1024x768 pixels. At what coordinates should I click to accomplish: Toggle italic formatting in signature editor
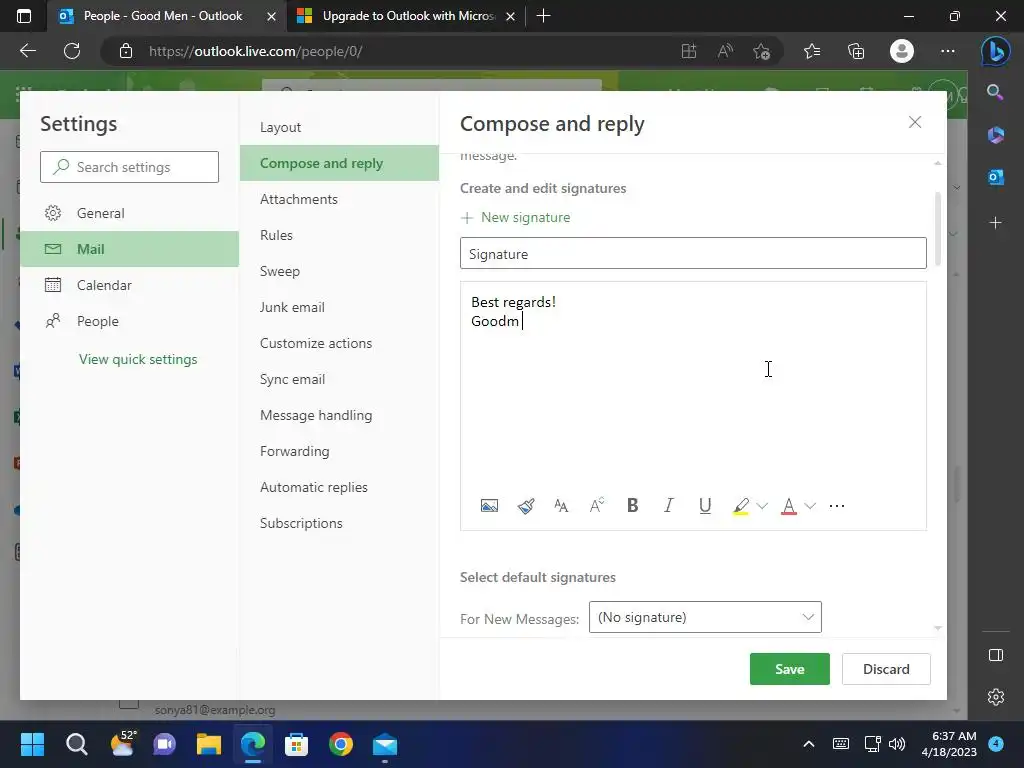(668, 505)
